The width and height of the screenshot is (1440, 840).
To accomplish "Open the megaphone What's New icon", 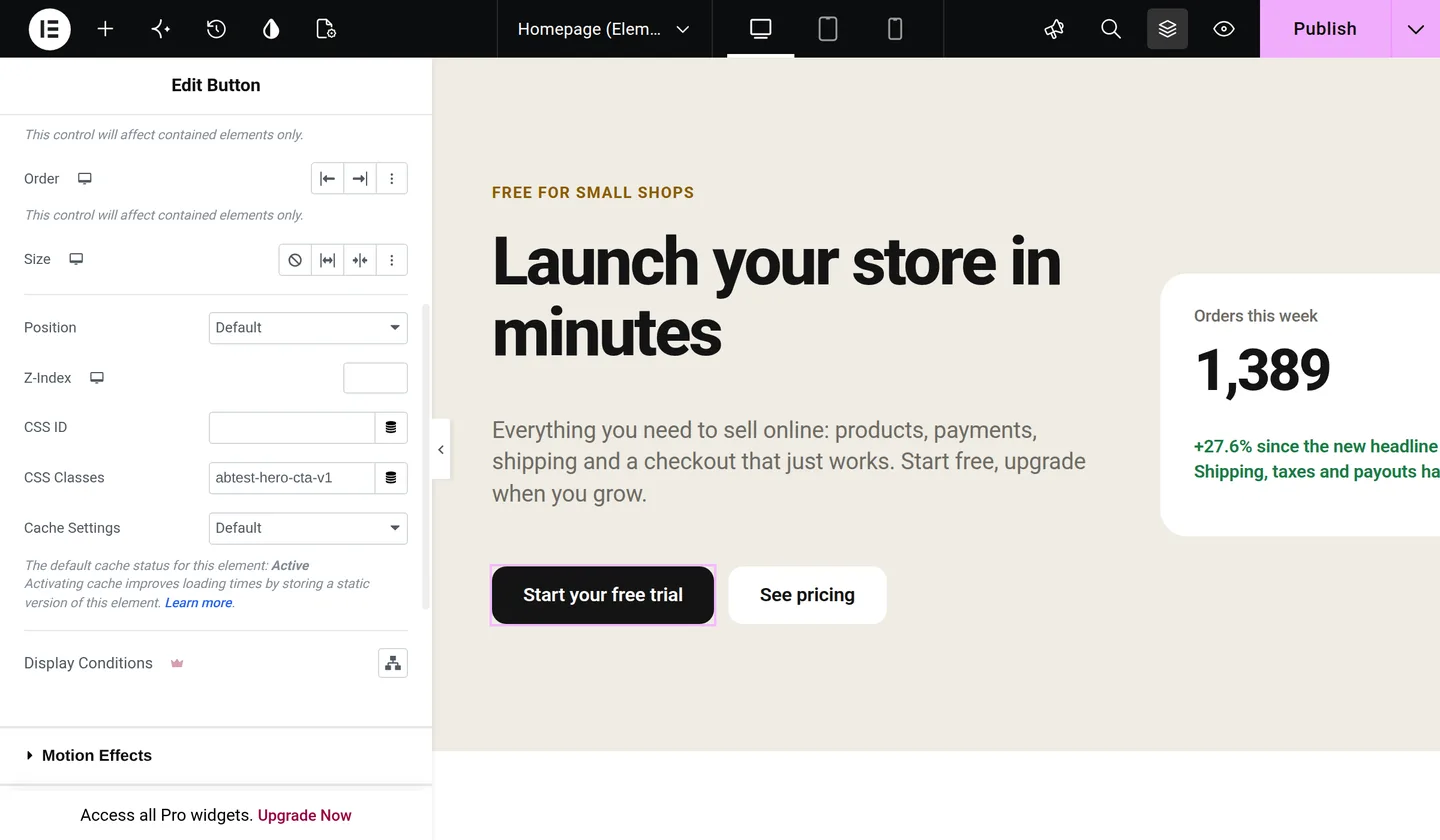I will (1054, 29).
